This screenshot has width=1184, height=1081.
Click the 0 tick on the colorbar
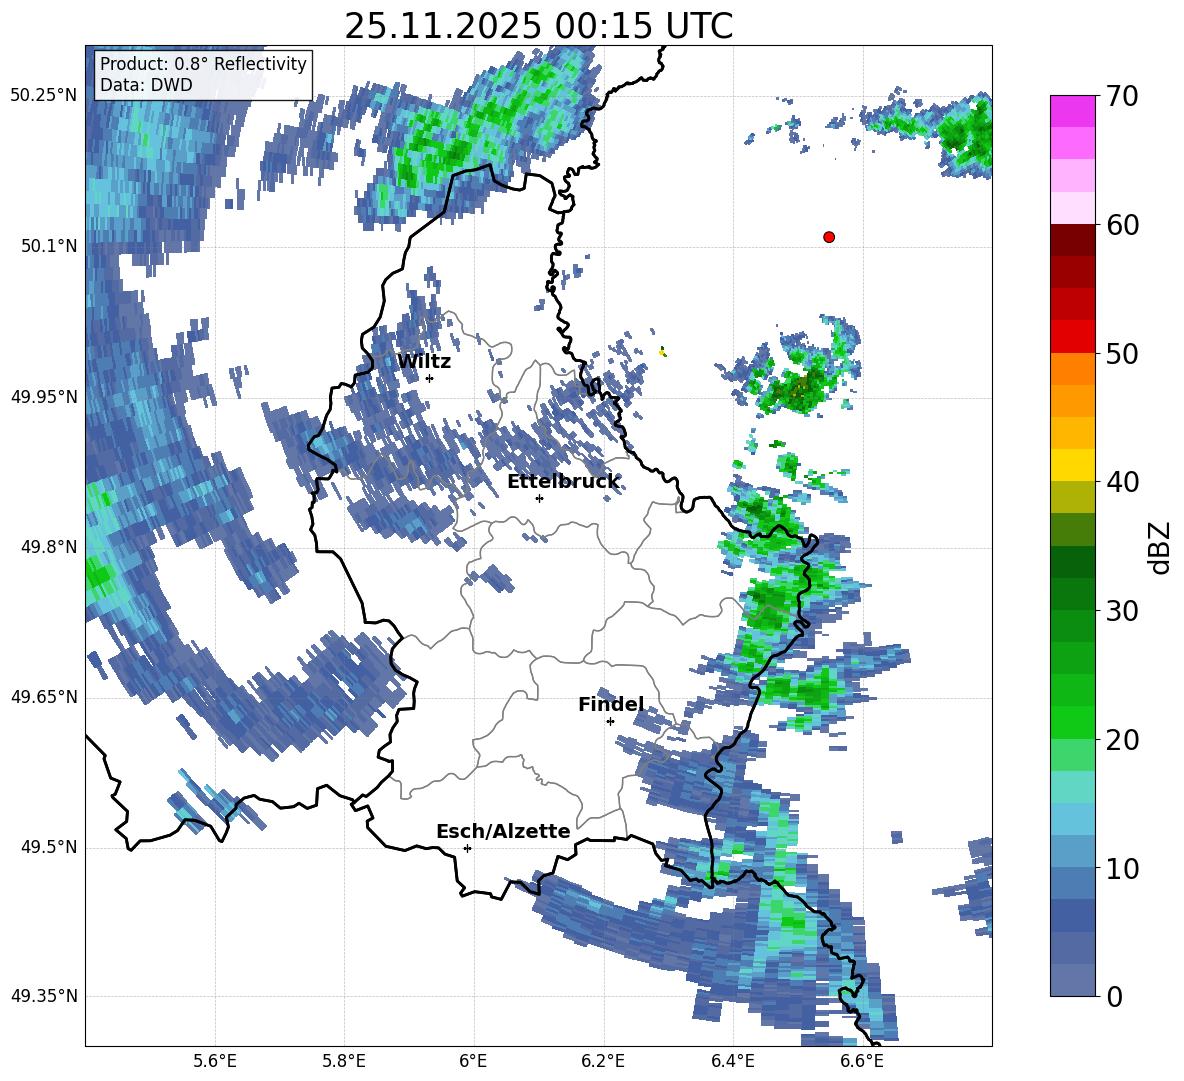click(1114, 996)
